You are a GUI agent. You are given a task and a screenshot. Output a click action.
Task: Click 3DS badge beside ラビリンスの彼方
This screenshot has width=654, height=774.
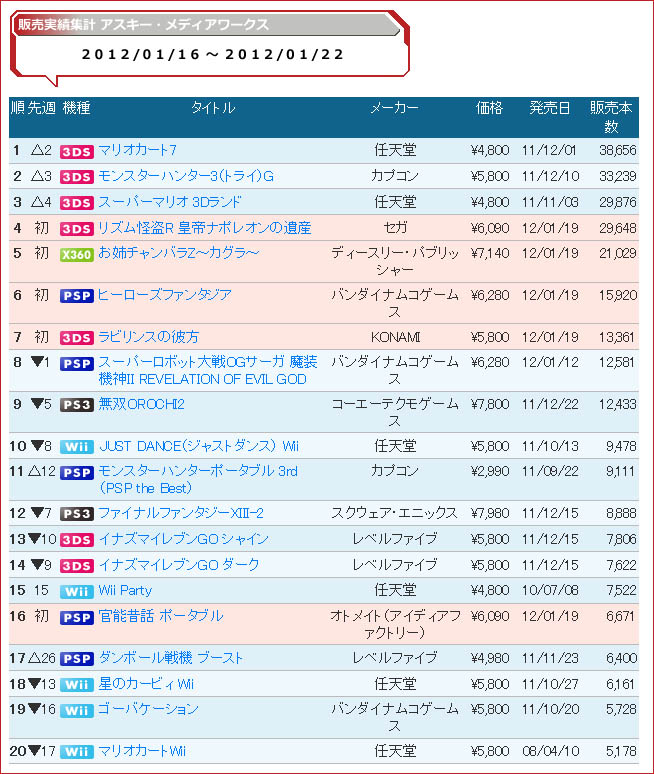(77, 338)
